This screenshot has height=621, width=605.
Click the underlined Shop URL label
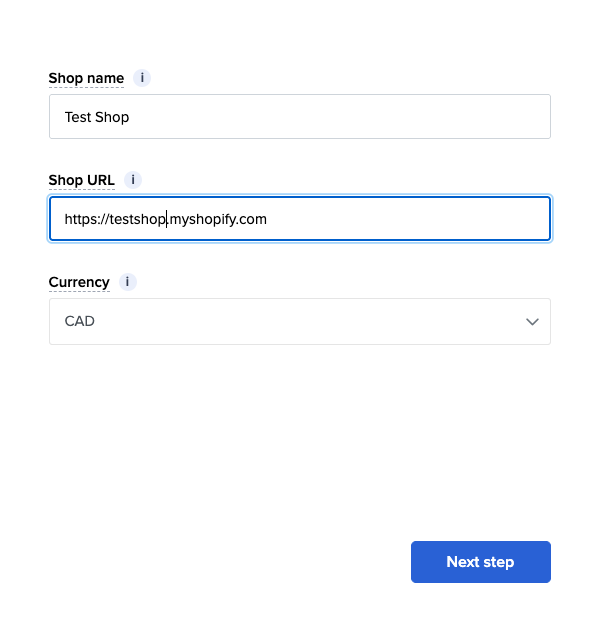82,181
